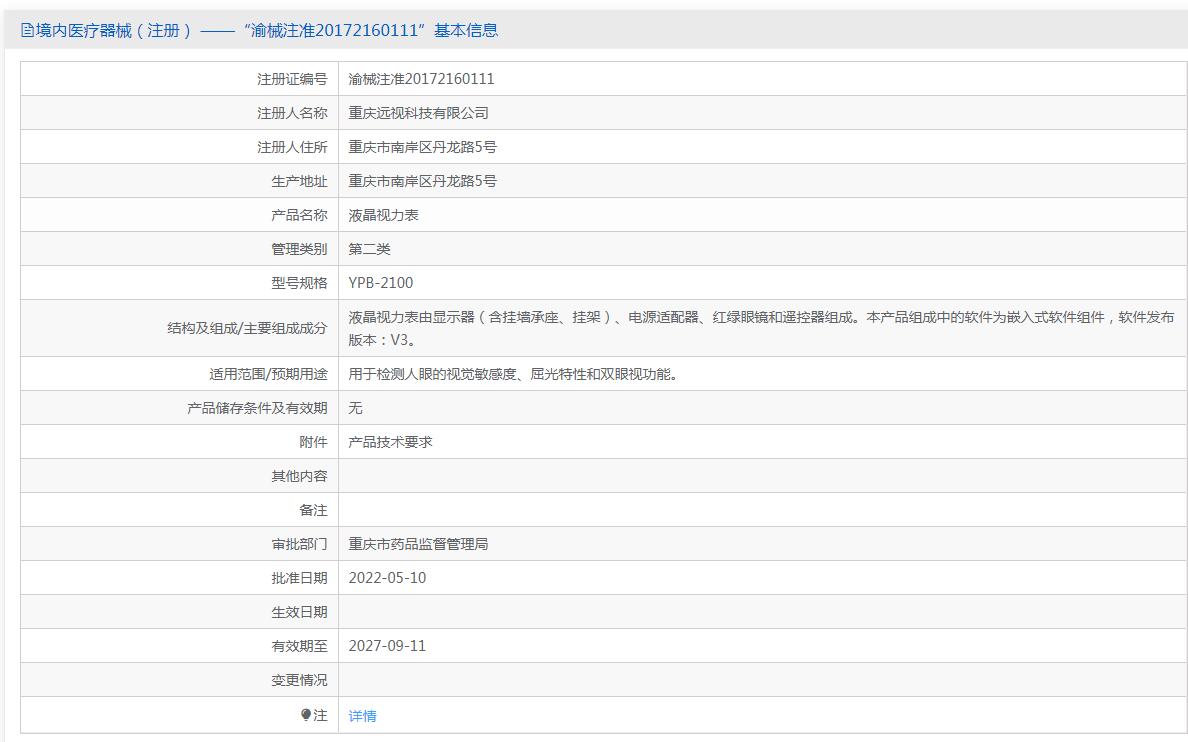Viewport: 1188px width, 742px height.
Task: Click the page title 境内医疗器械（注册）基本信息
Action: pyautogui.click(x=267, y=30)
